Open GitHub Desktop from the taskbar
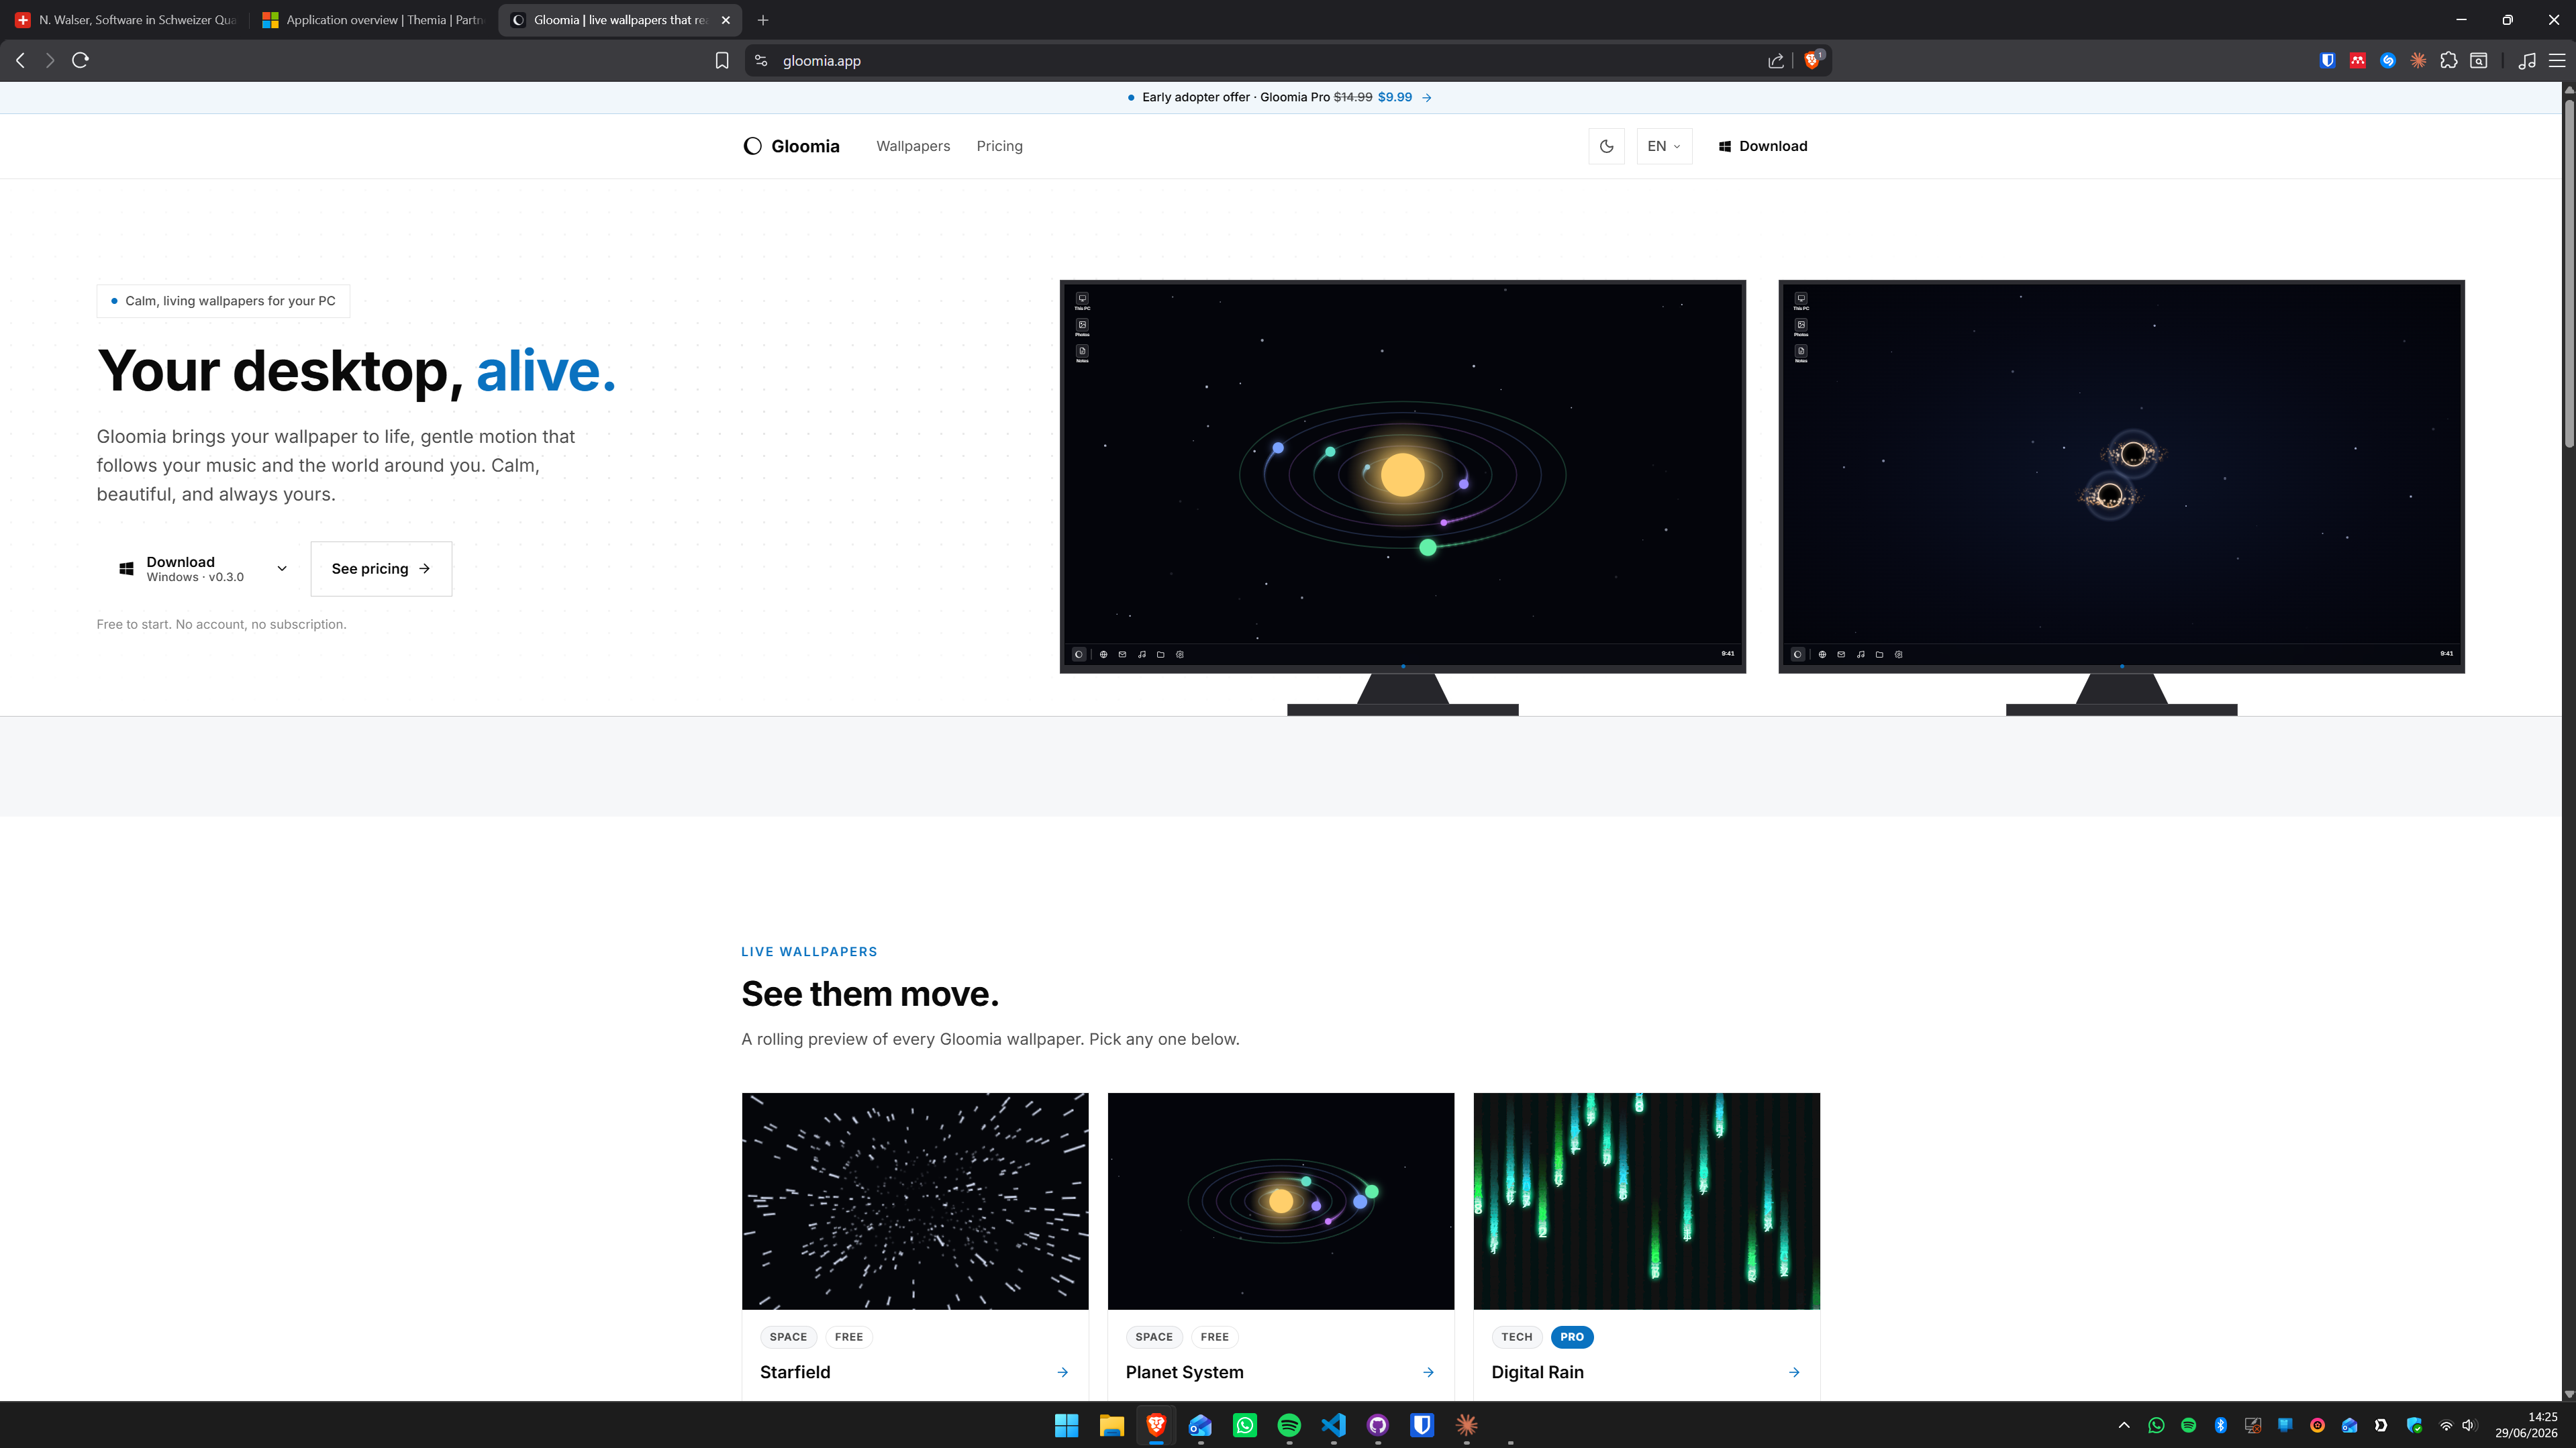Viewport: 2576px width, 1448px height. click(x=1378, y=1425)
